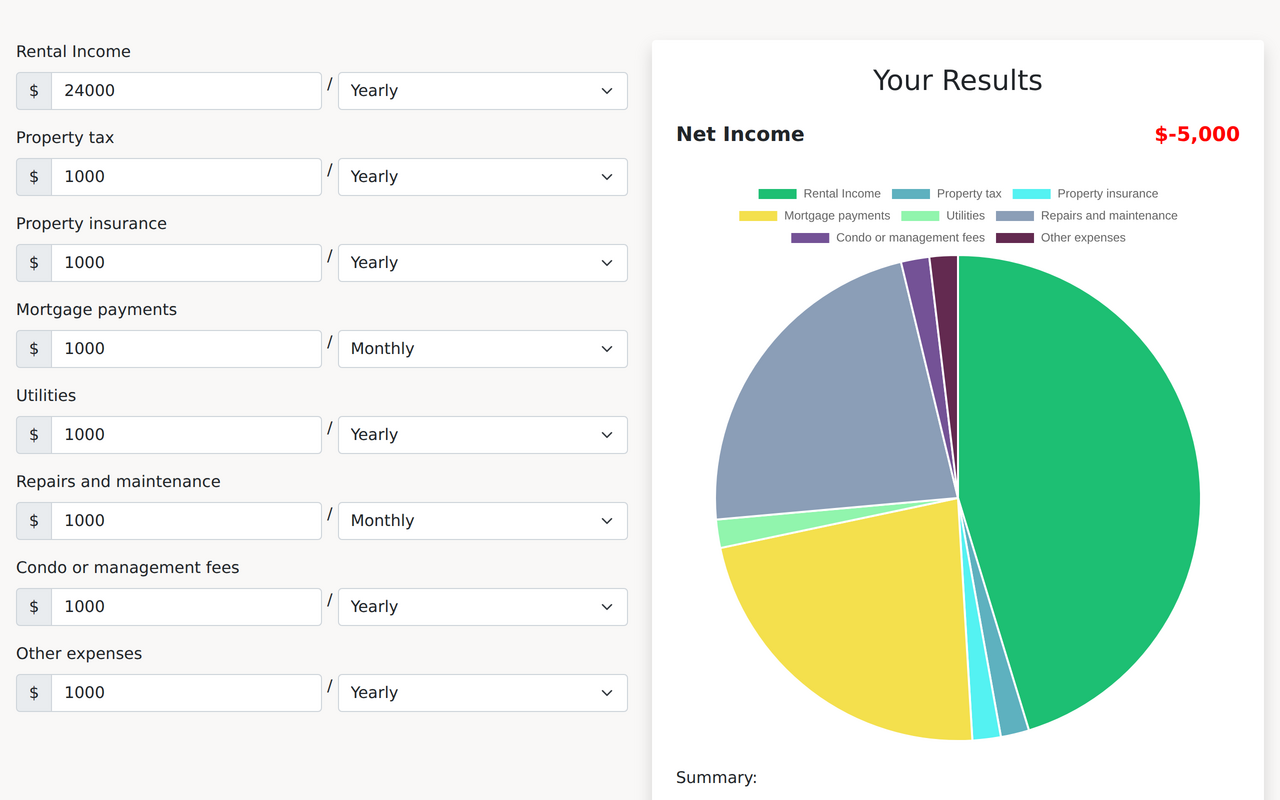Click inside the Property insurance amount box
Image resolution: width=1280 pixels, height=800 pixels.
tap(186, 262)
